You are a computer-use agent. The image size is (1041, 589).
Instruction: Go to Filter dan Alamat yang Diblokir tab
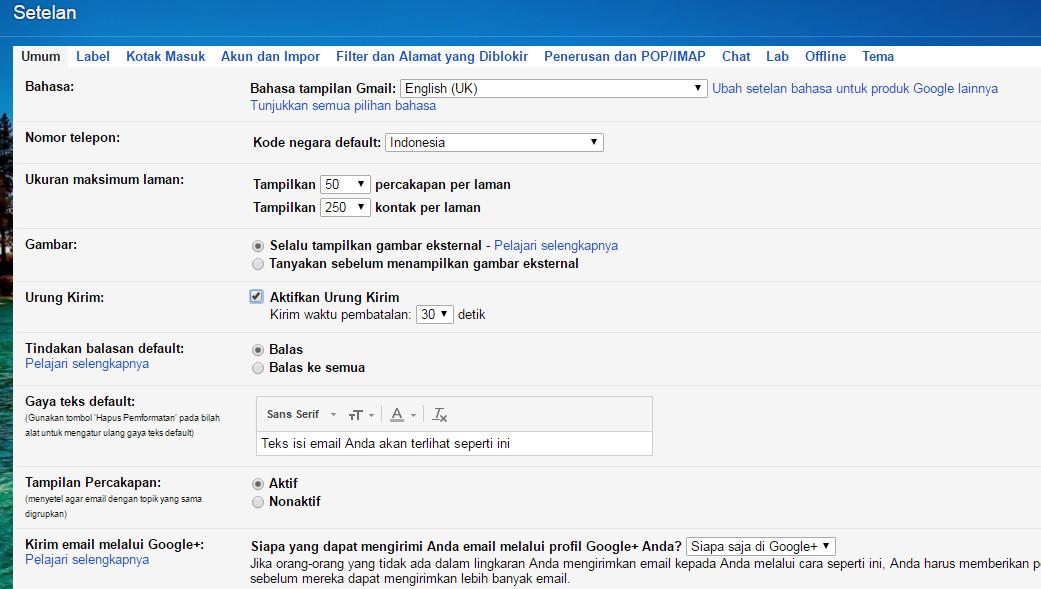(432, 57)
